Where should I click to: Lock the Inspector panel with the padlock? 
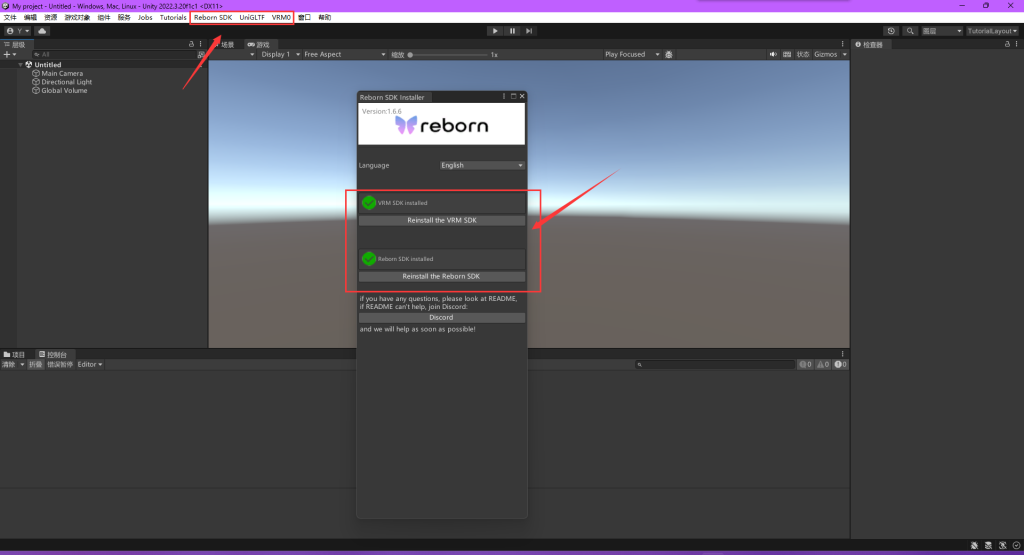coord(1004,44)
